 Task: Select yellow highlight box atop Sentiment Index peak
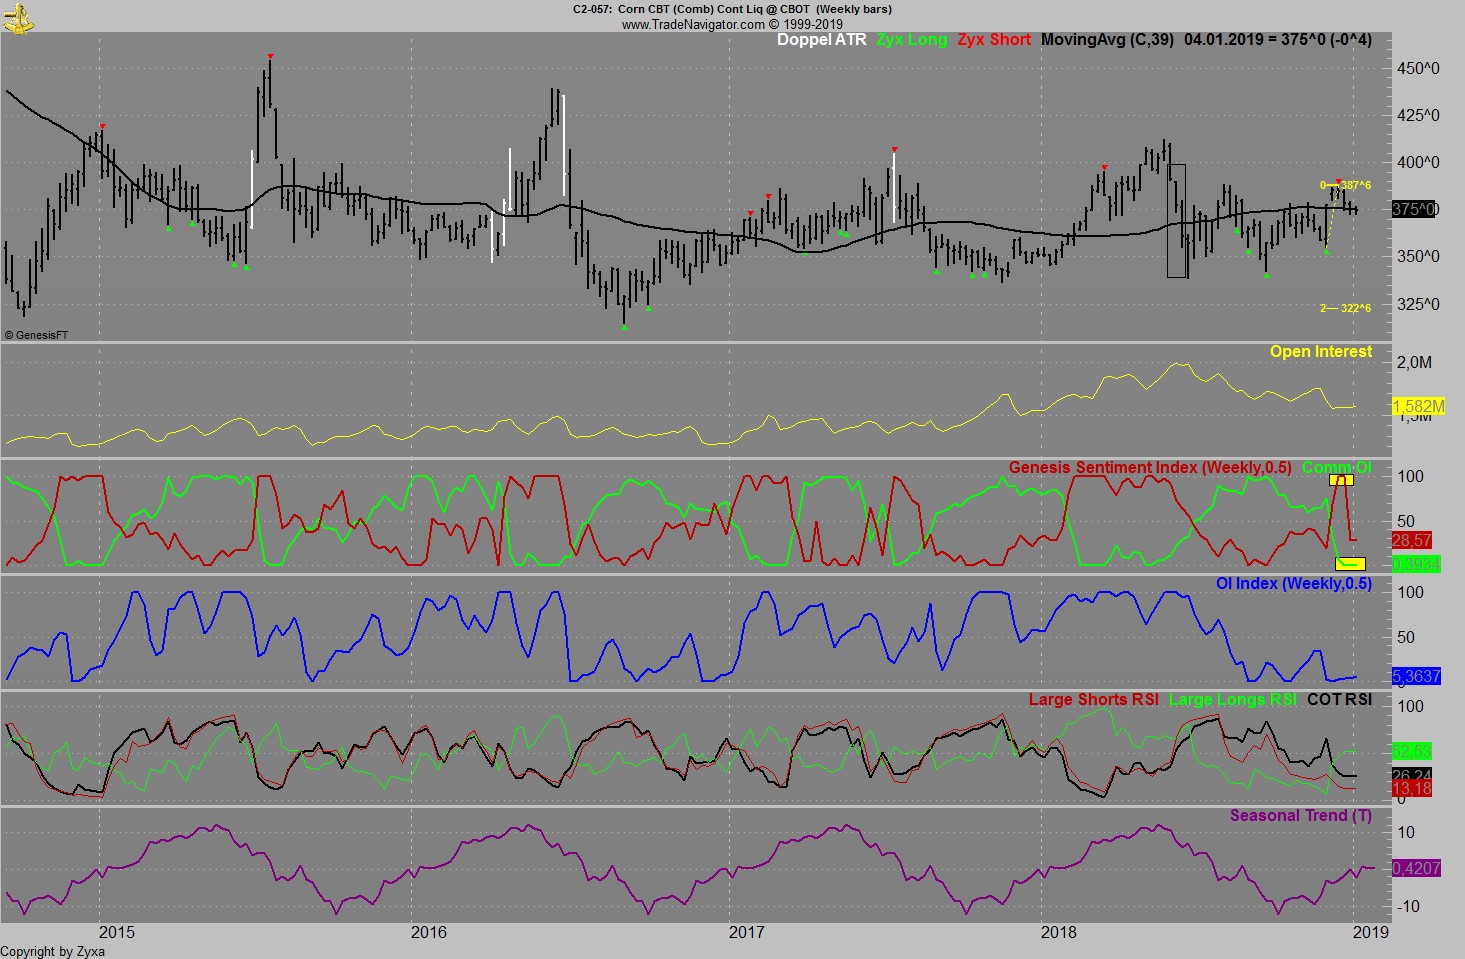[1341, 480]
